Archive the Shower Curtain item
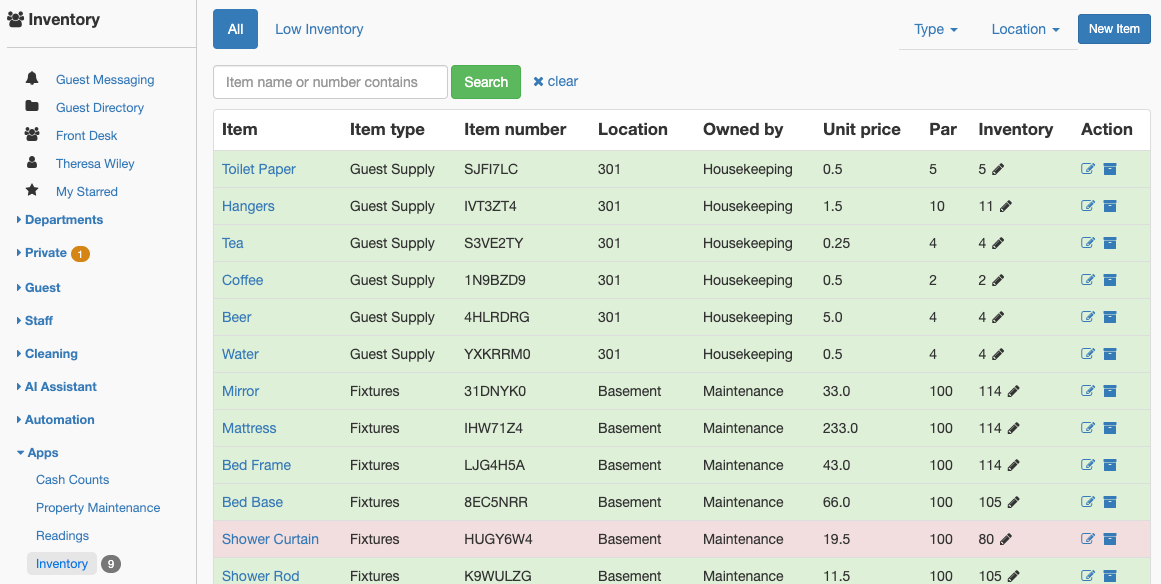1161x584 pixels. click(1110, 539)
